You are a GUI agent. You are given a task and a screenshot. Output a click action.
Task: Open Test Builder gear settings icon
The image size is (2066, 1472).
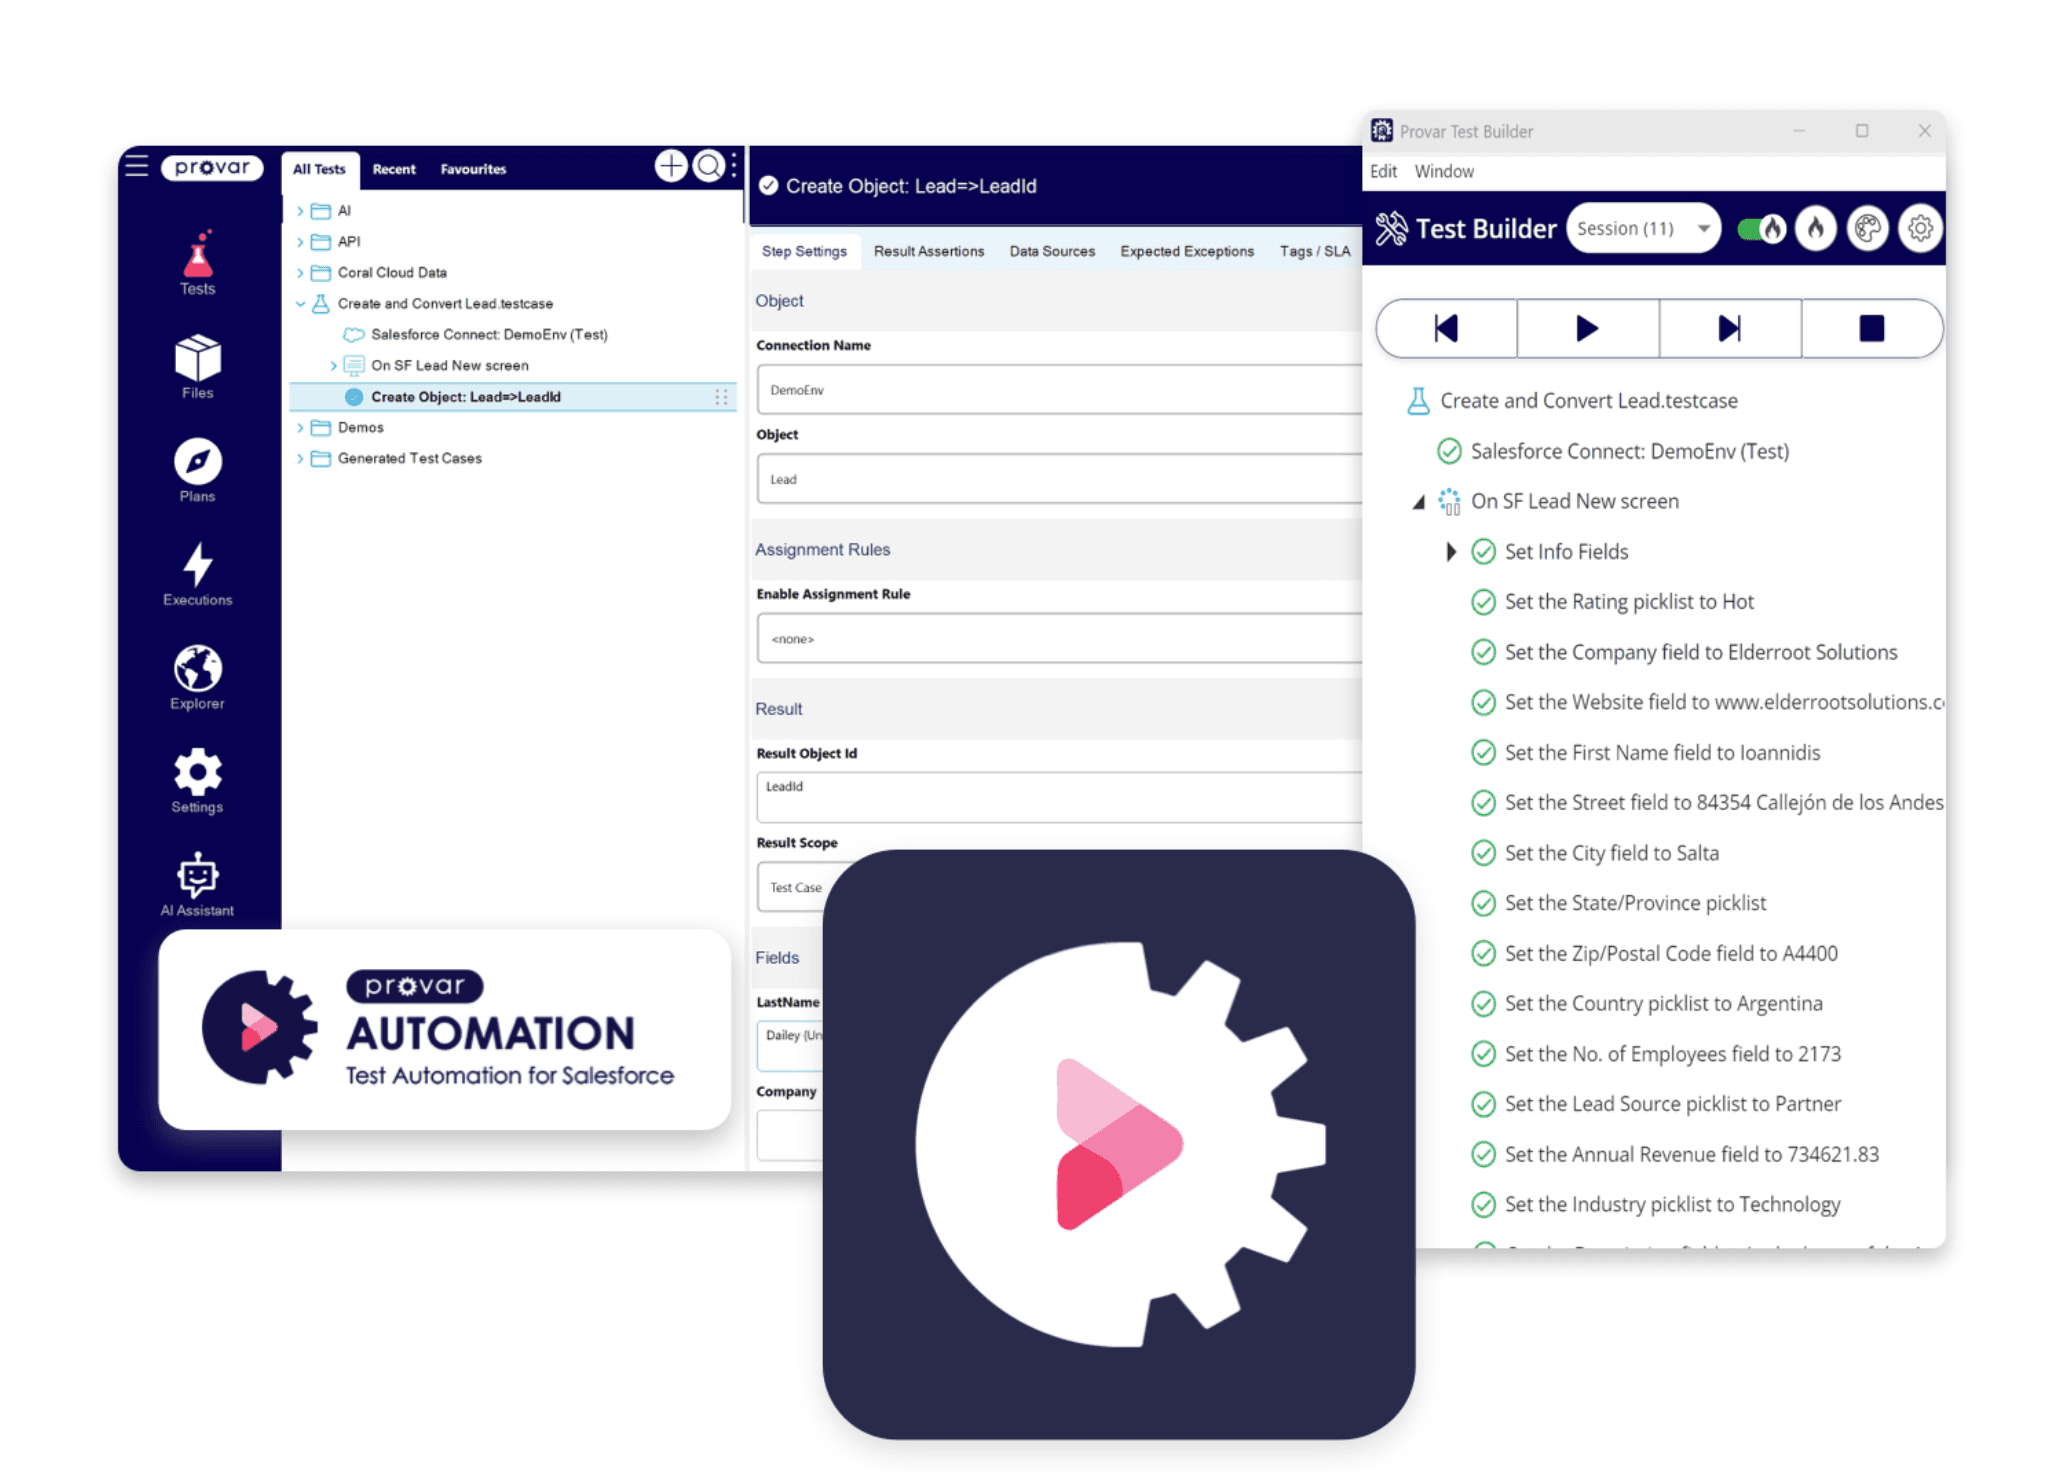[1919, 229]
